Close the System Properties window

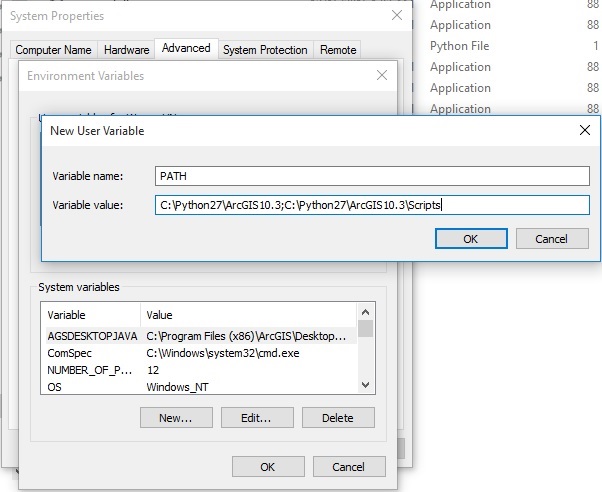point(397,15)
